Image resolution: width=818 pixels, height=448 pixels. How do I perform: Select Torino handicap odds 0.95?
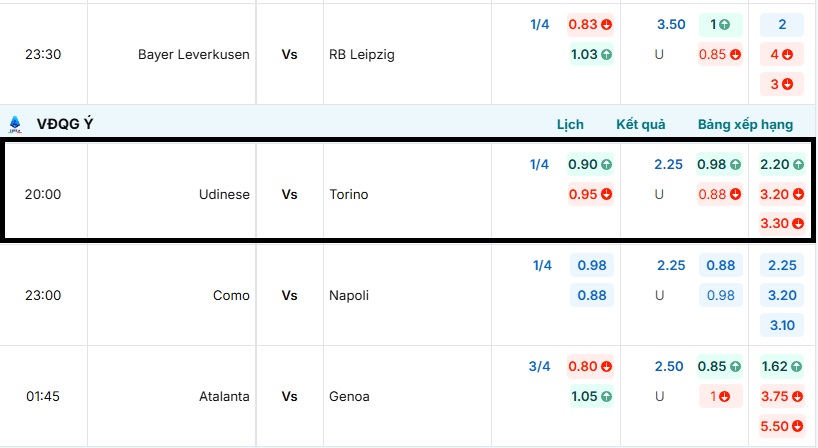point(590,194)
